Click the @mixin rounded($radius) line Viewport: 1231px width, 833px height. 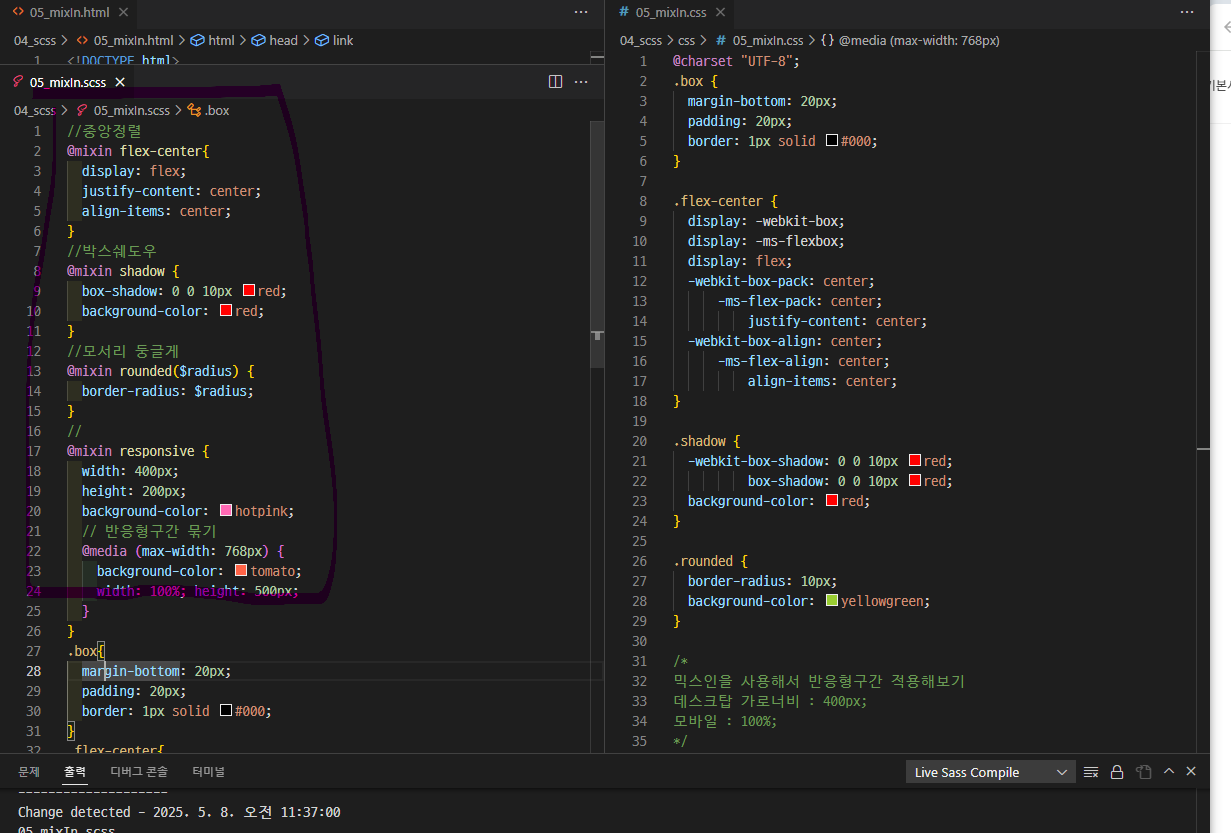(x=161, y=371)
